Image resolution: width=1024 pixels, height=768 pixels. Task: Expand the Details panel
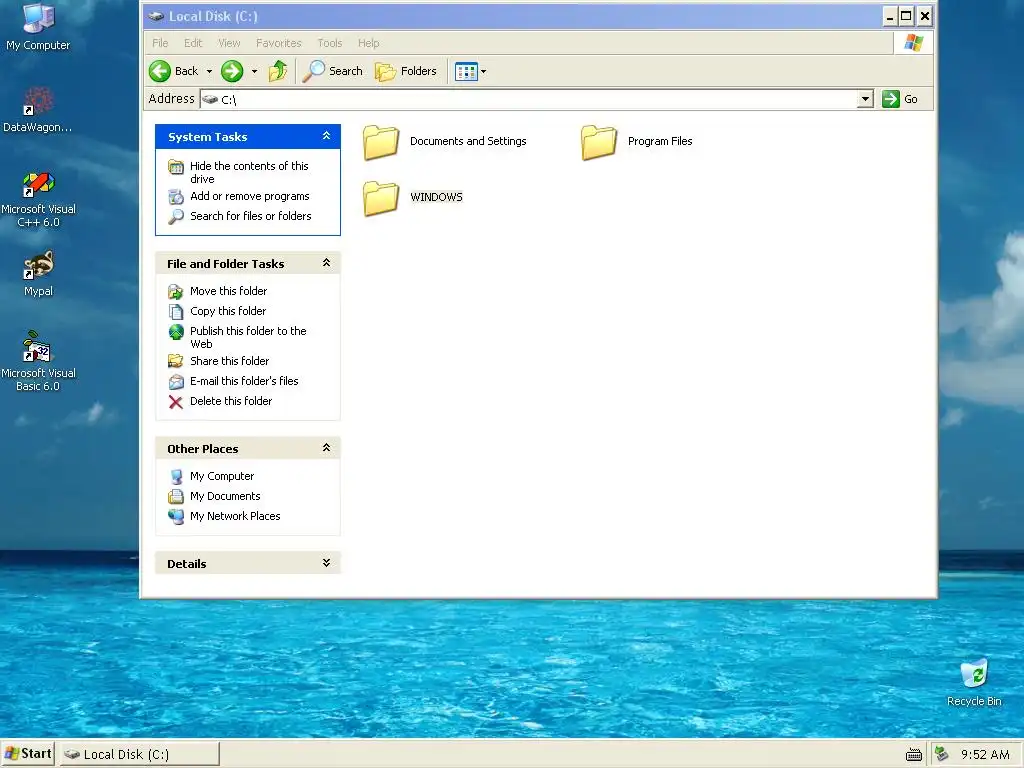coord(327,563)
